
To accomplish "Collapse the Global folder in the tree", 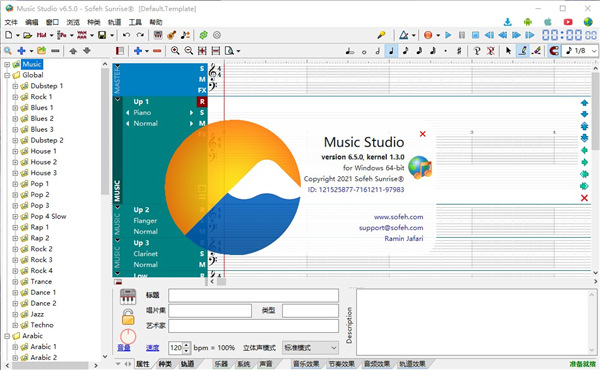I will coord(7,75).
